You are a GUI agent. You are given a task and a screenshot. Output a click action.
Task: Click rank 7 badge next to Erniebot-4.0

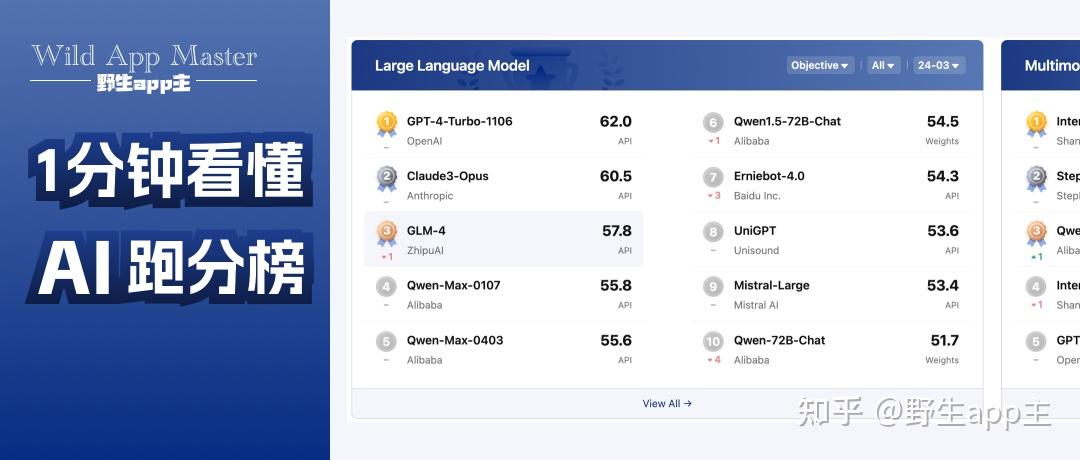click(x=713, y=178)
